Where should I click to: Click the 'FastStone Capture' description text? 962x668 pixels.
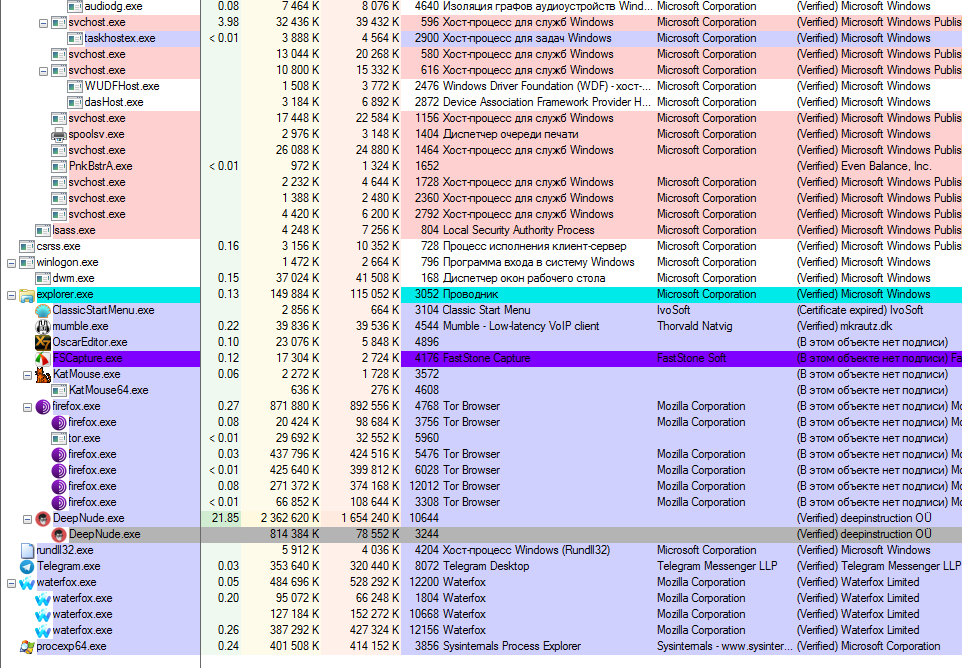coord(487,358)
